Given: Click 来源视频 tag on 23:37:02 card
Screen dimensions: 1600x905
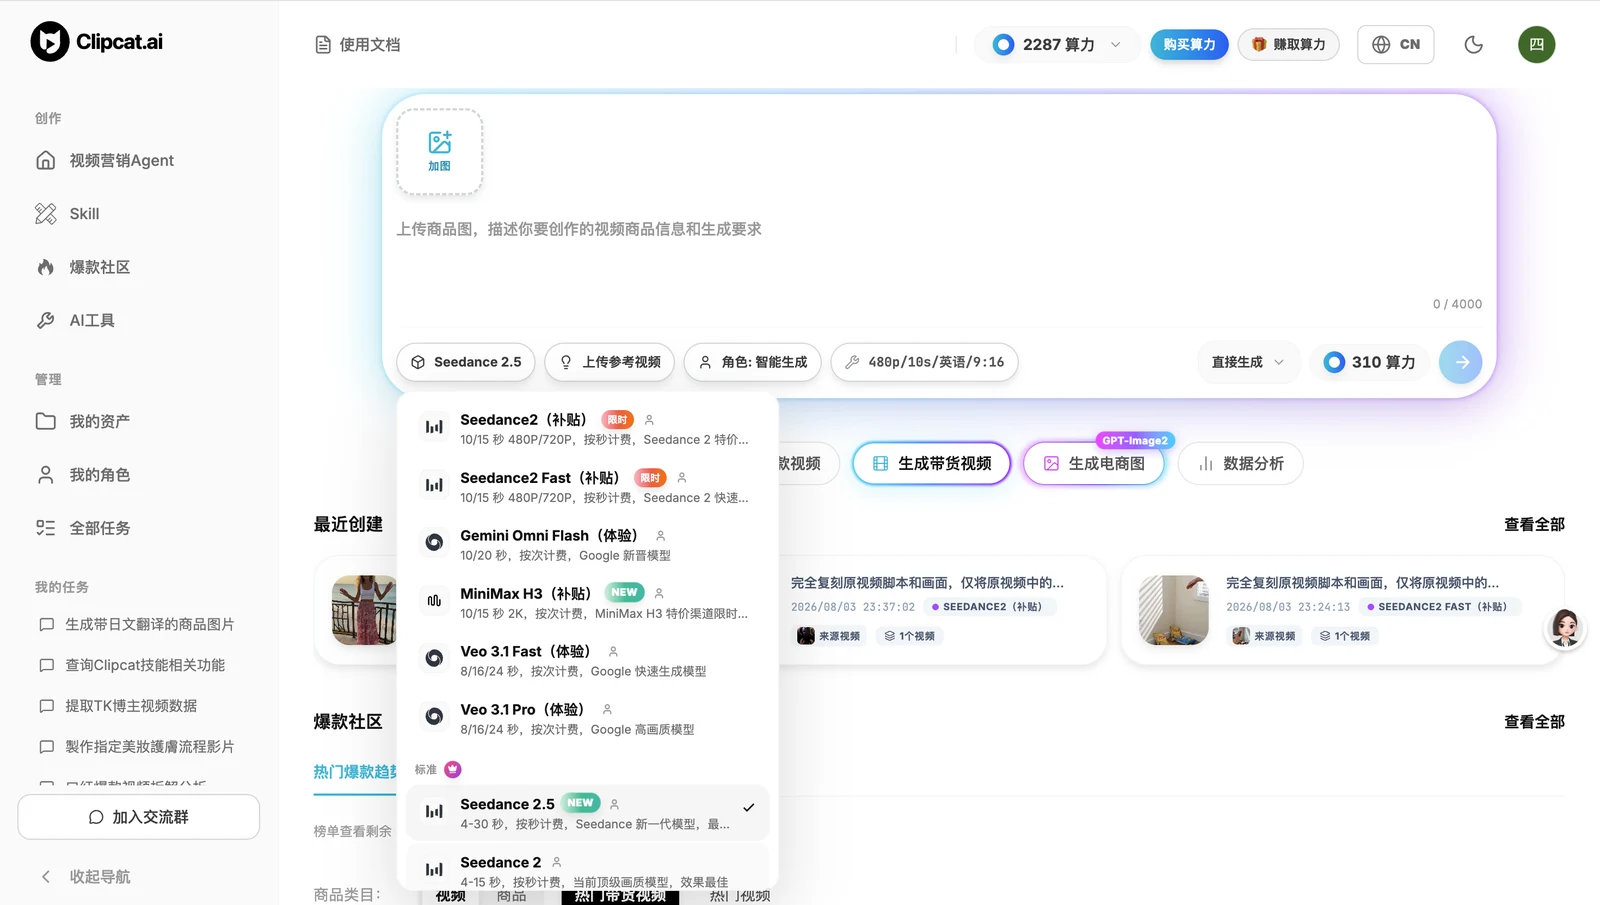Looking at the screenshot, I should tap(830, 636).
